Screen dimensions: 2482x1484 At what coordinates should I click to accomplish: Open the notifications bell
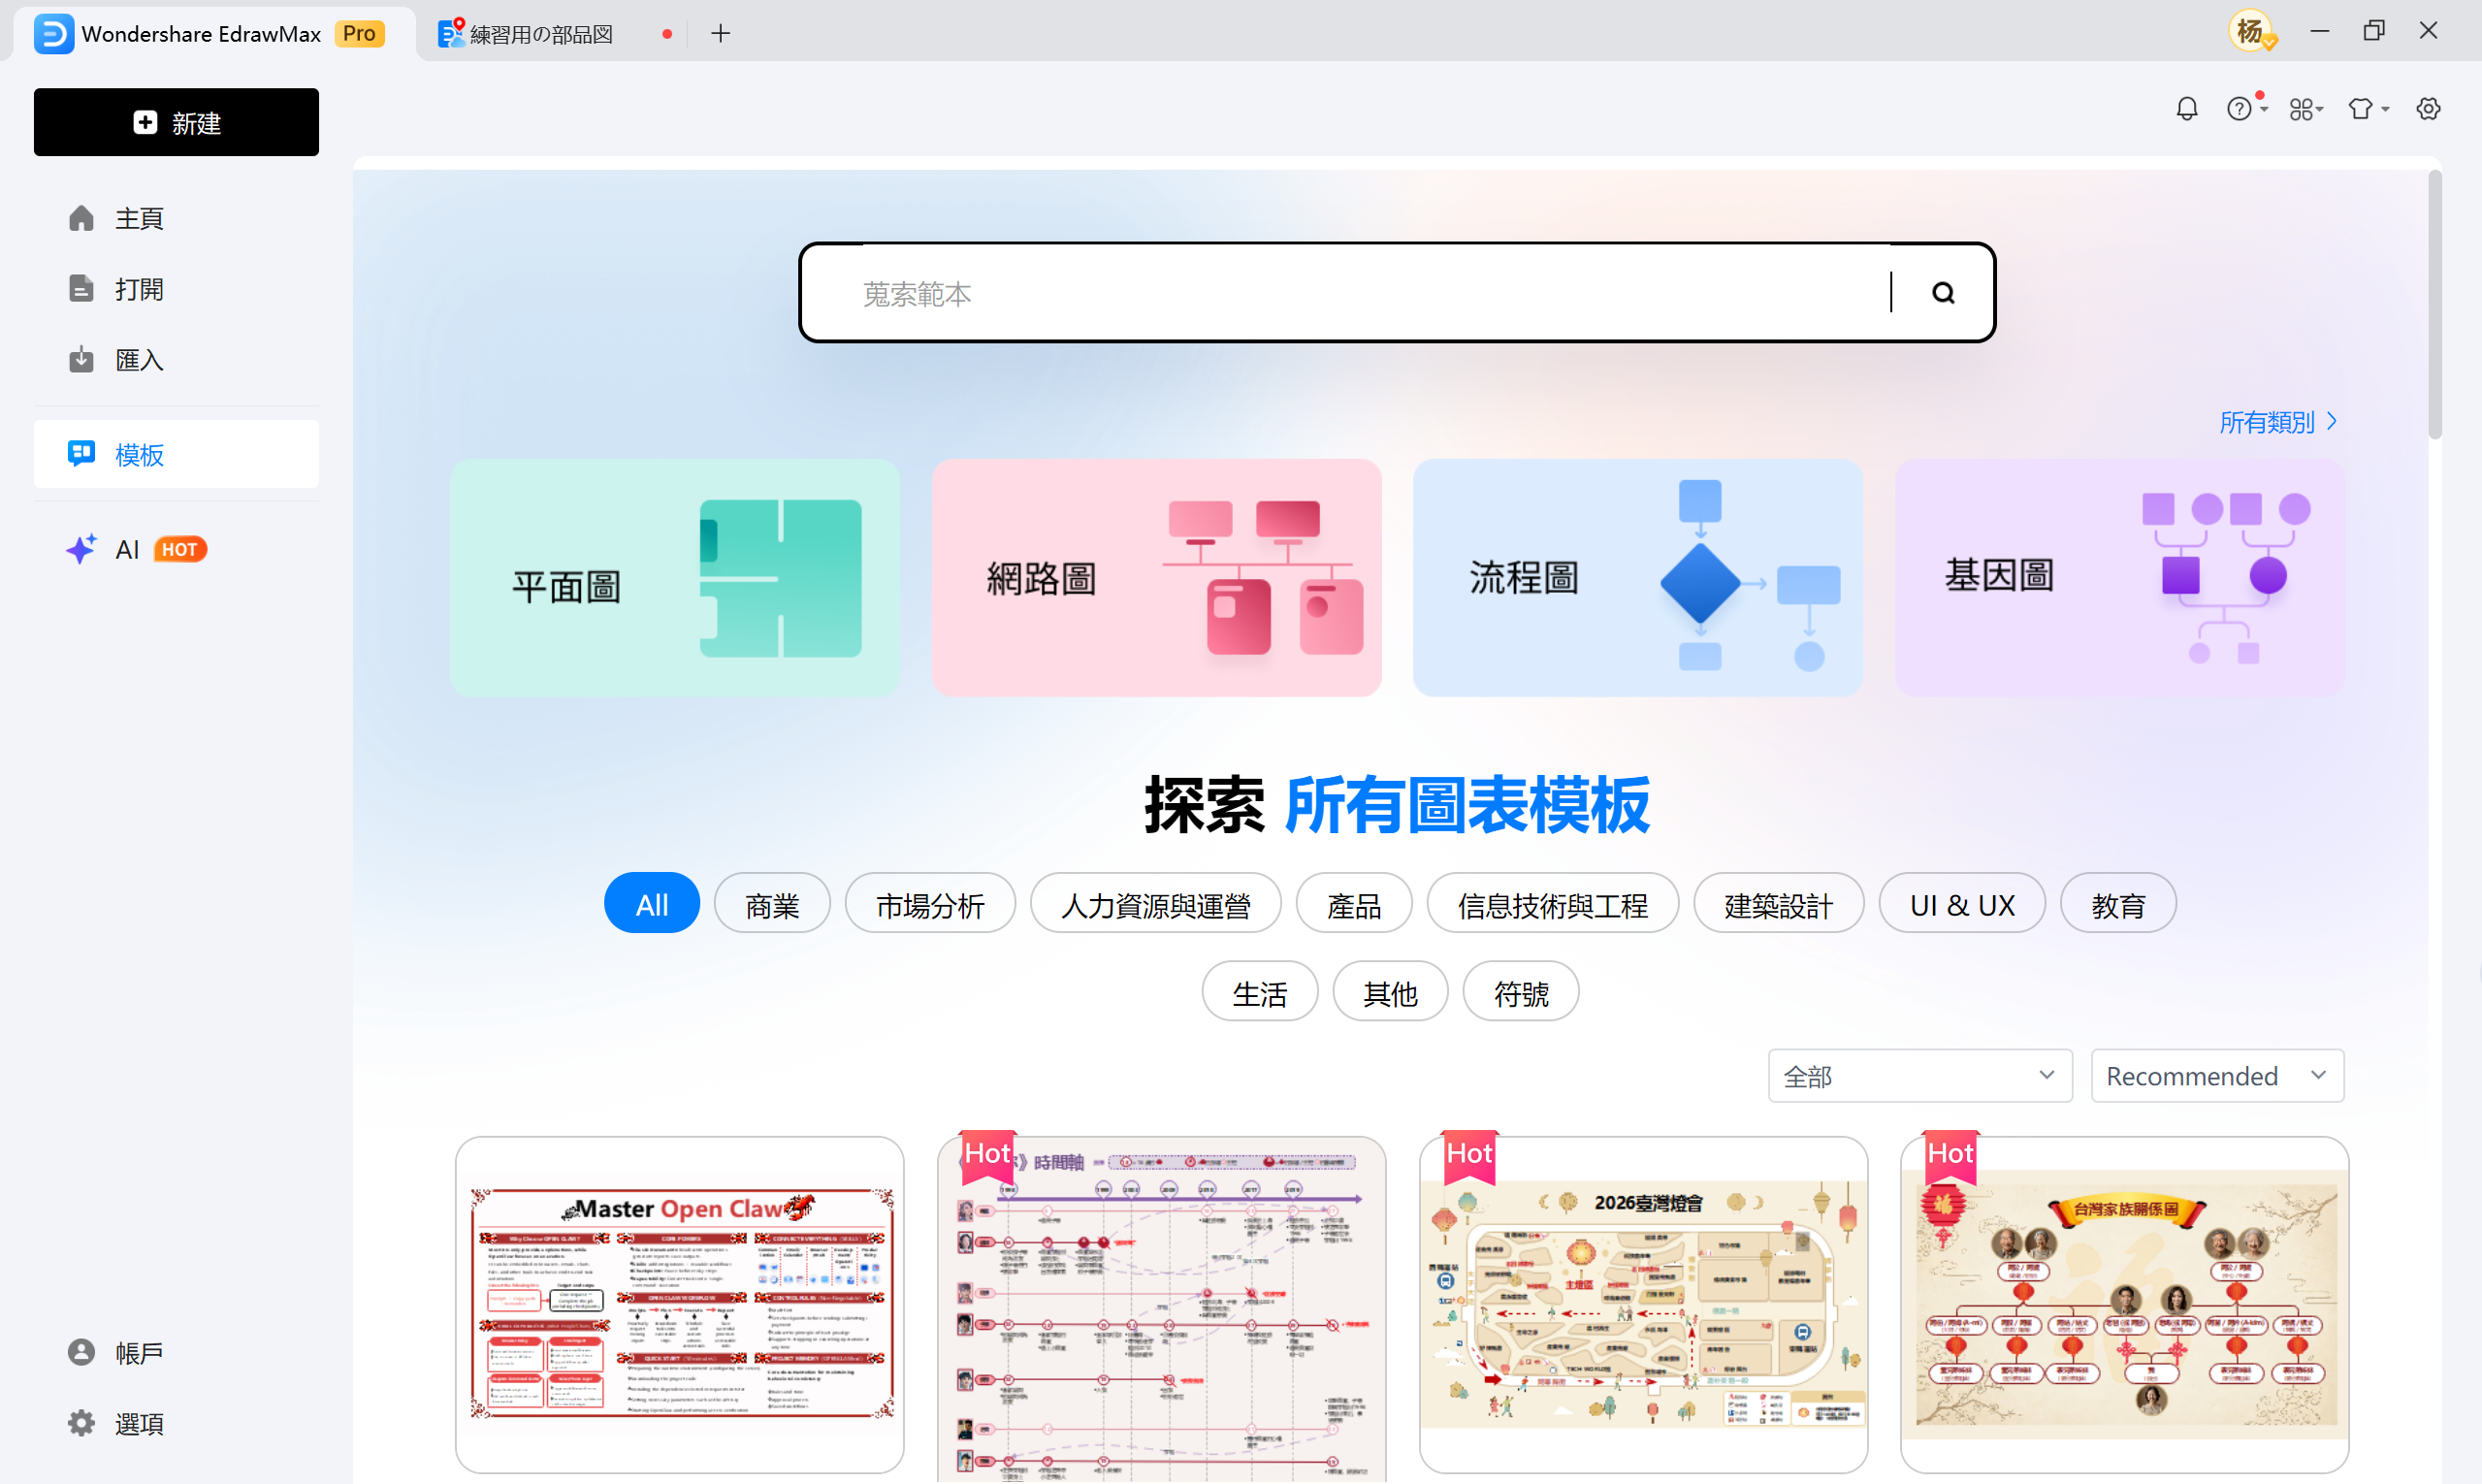pos(2187,108)
